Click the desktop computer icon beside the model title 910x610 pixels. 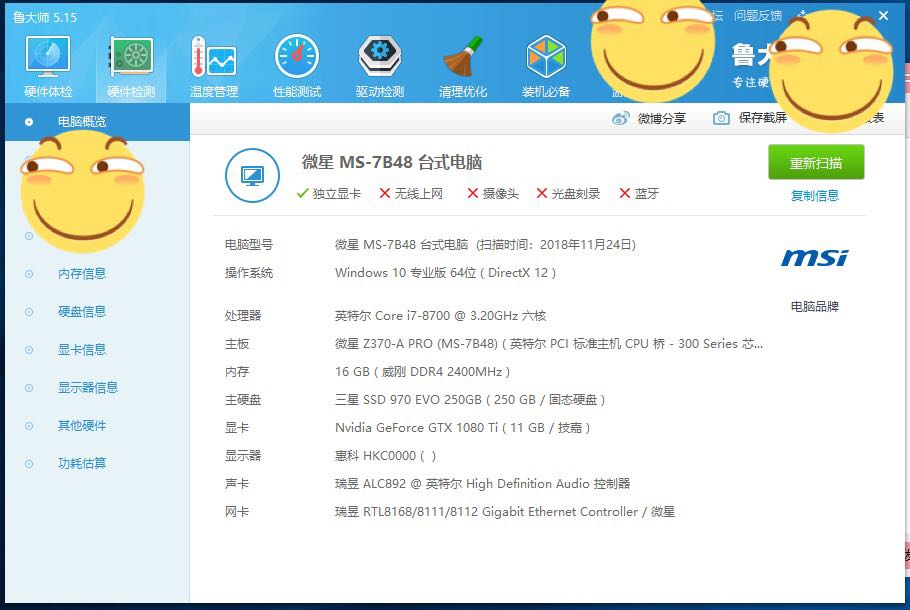(252, 175)
